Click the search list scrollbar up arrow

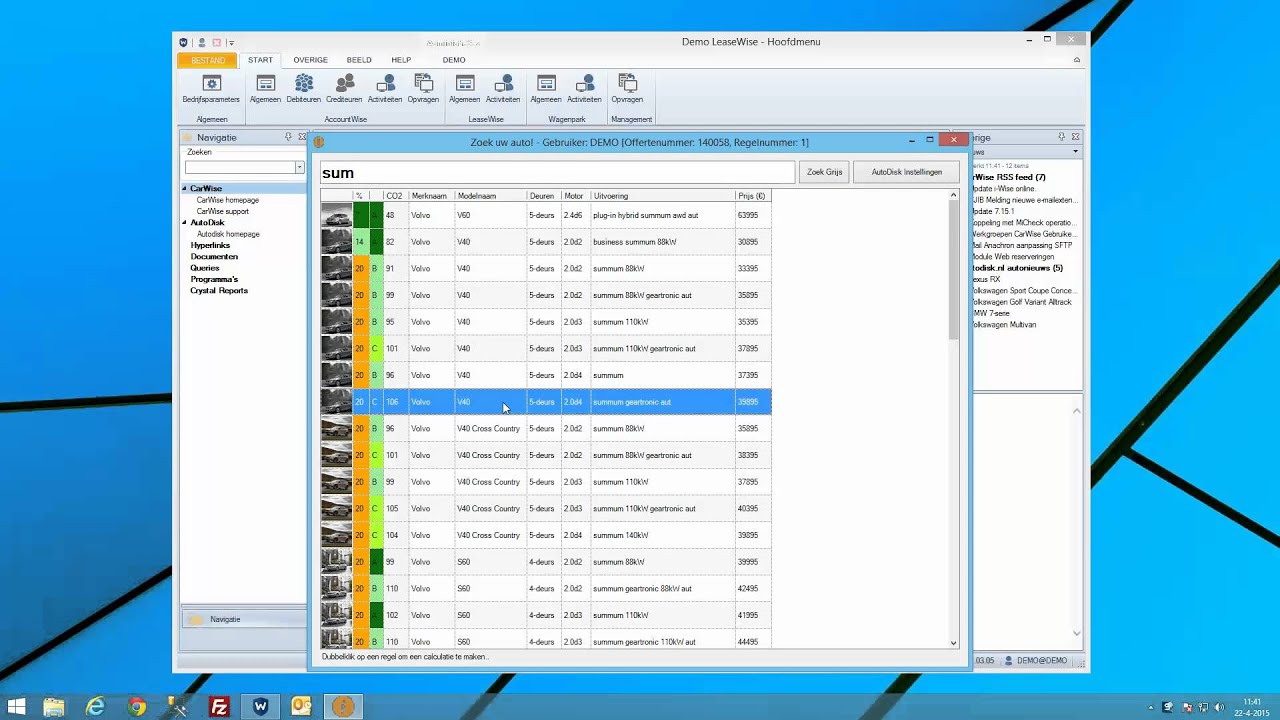click(x=953, y=195)
